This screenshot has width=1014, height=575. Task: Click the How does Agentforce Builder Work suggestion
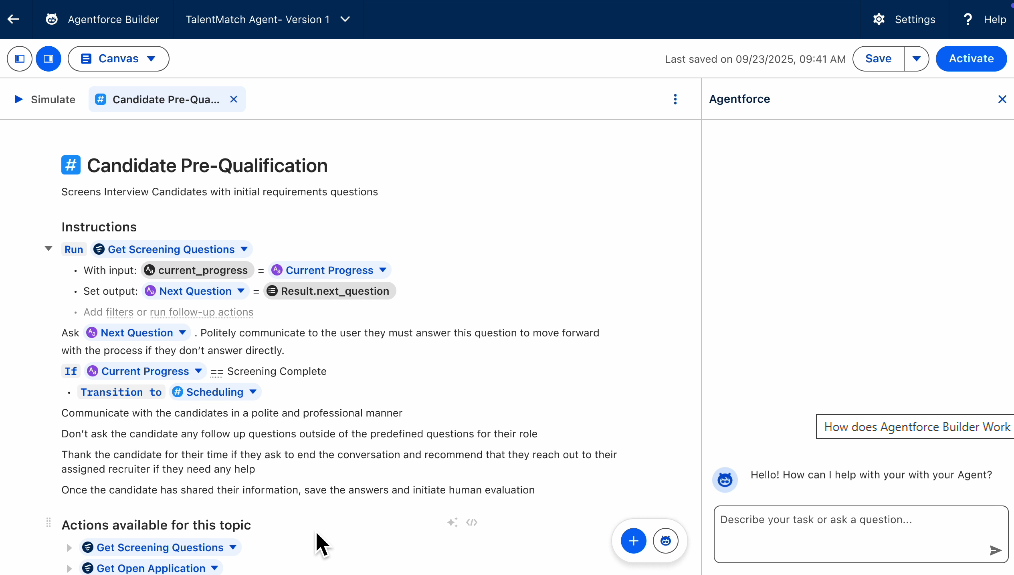pyautogui.click(x=915, y=427)
